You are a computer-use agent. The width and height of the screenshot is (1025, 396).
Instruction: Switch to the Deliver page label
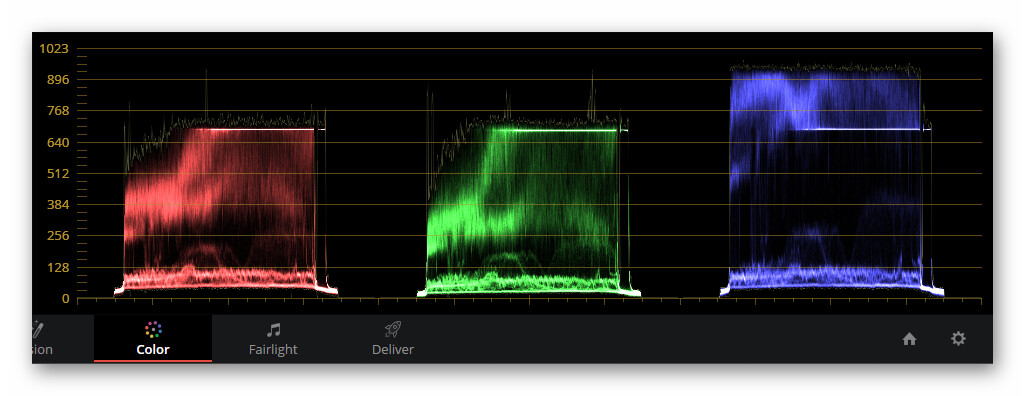pos(393,350)
